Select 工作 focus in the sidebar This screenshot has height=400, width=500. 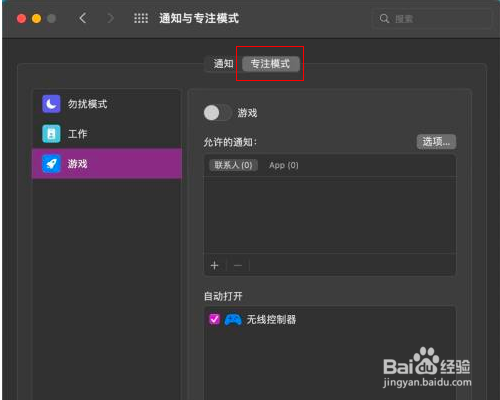107,134
